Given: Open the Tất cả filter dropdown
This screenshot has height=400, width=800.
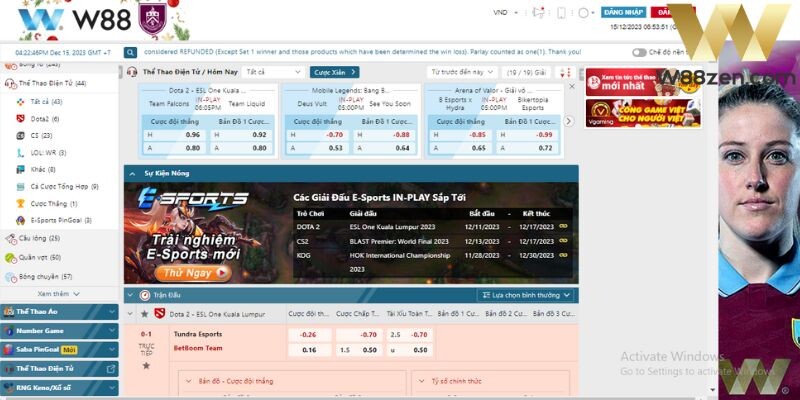Looking at the screenshot, I should (274, 72).
